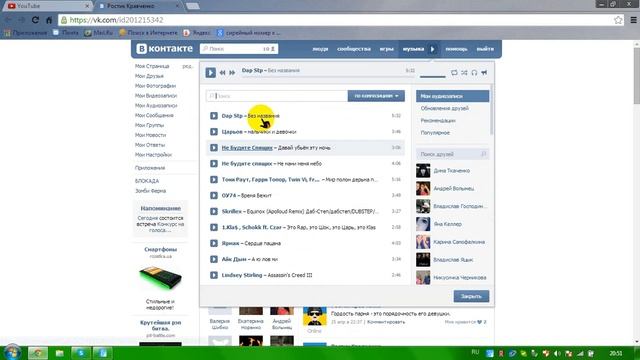
Task: Bookmark page with the star icon
Action: [618, 20]
